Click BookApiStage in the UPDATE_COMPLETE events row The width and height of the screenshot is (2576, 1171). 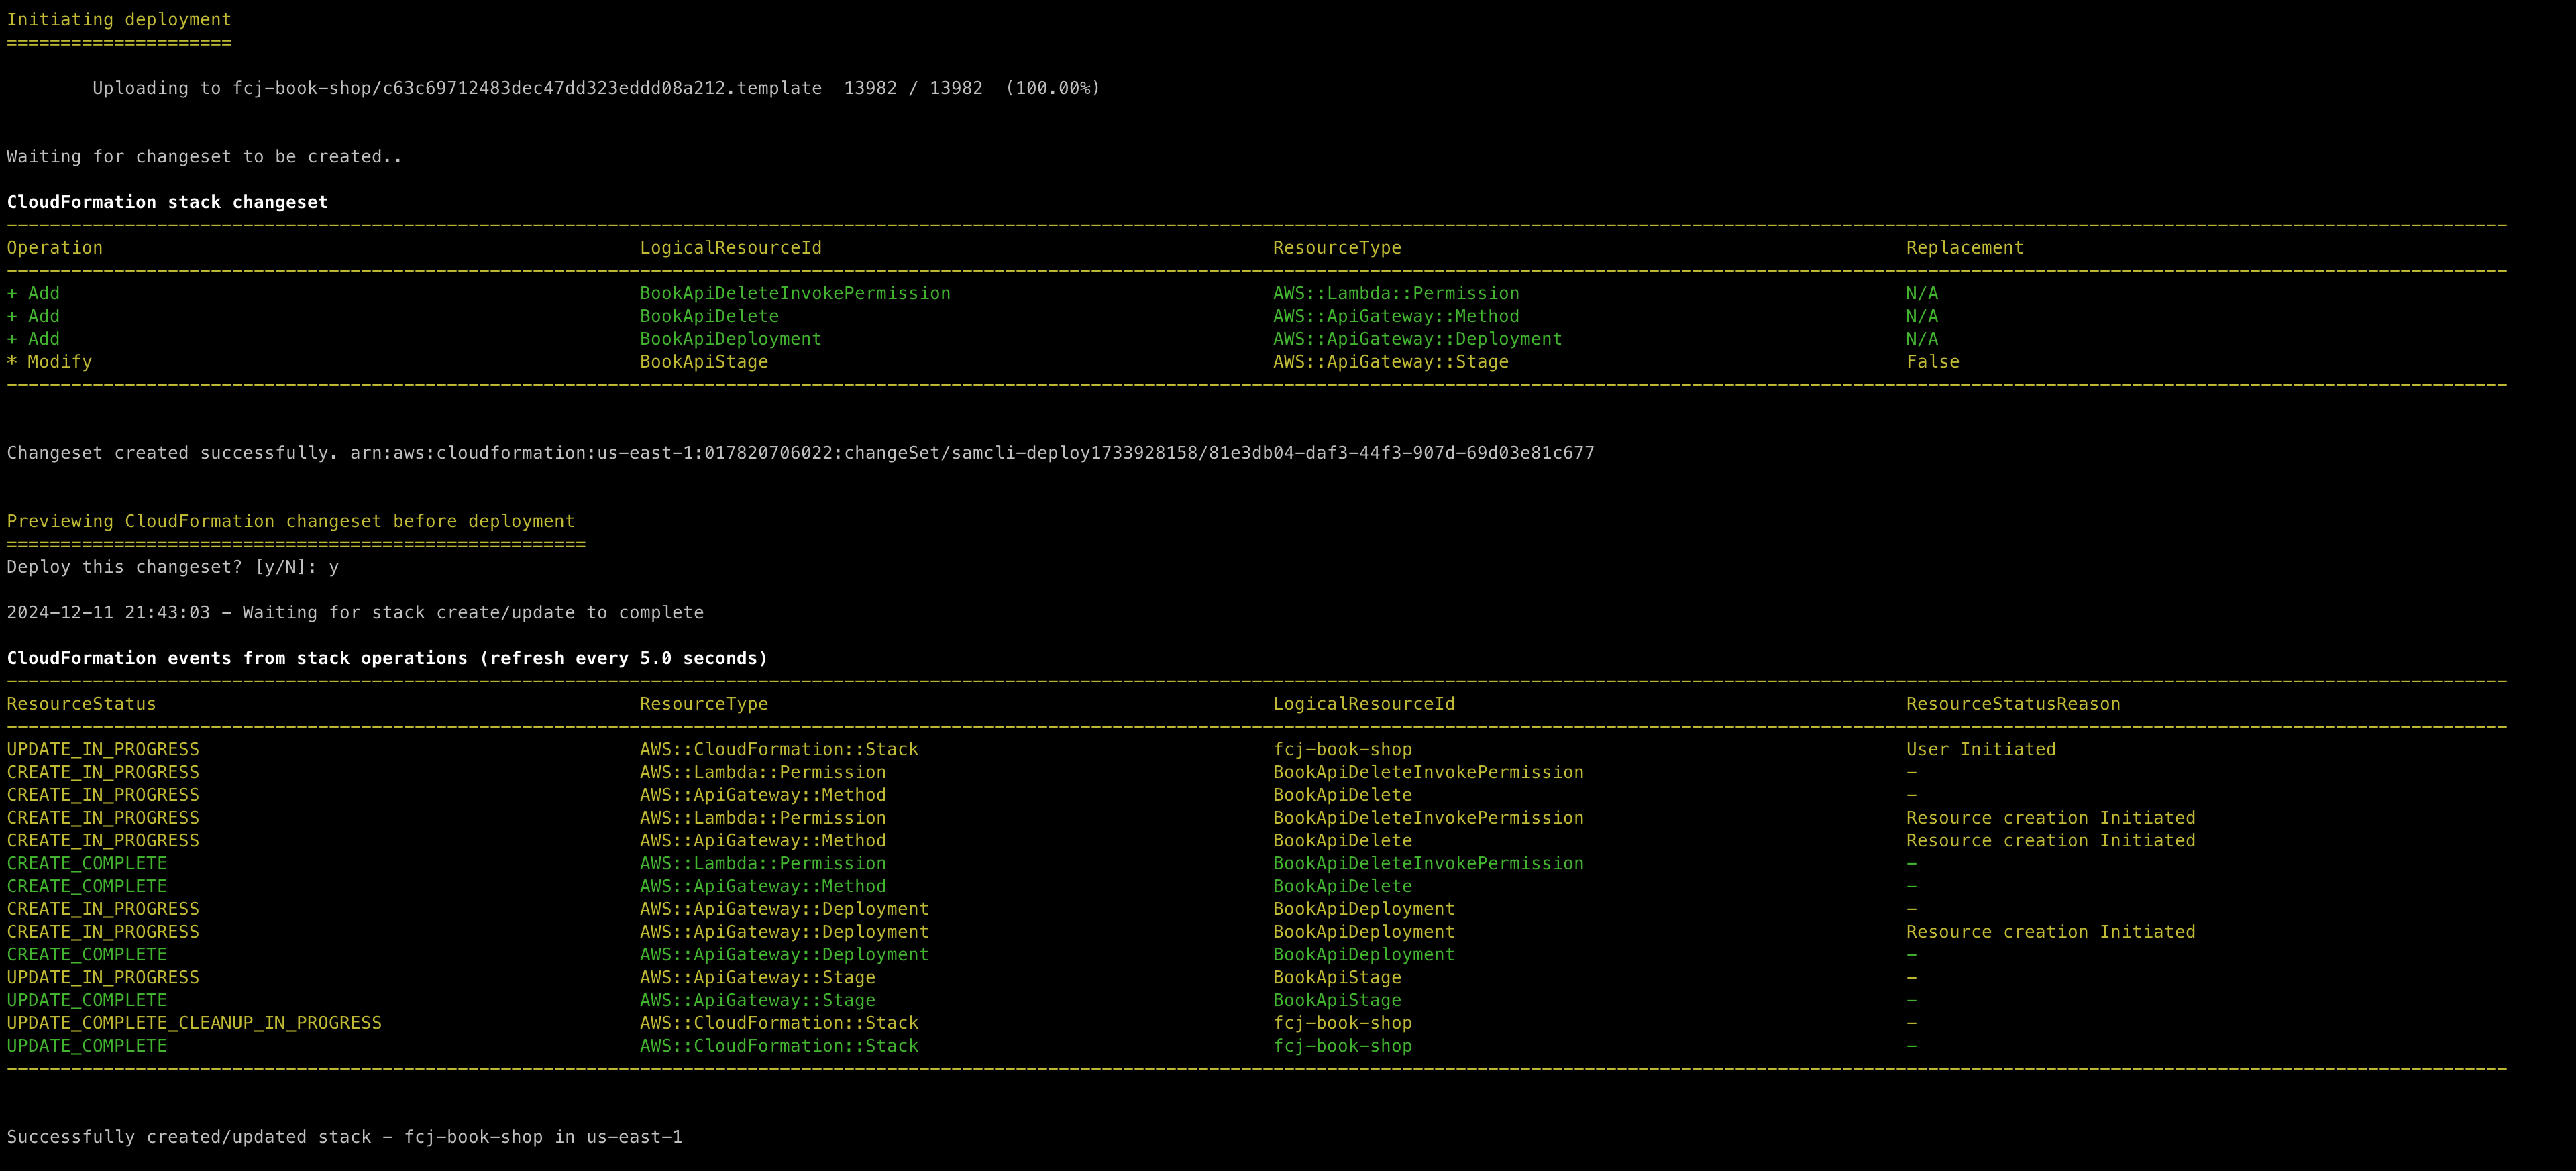pyautogui.click(x=1337, y=1001)
